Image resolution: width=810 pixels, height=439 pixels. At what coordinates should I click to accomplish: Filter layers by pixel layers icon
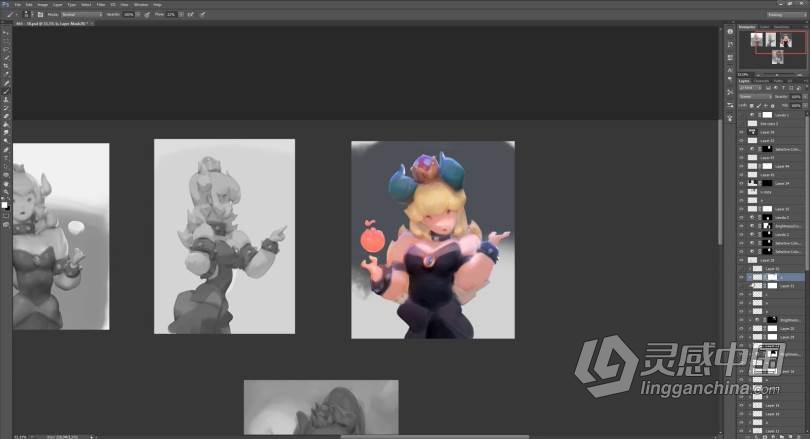768,88
